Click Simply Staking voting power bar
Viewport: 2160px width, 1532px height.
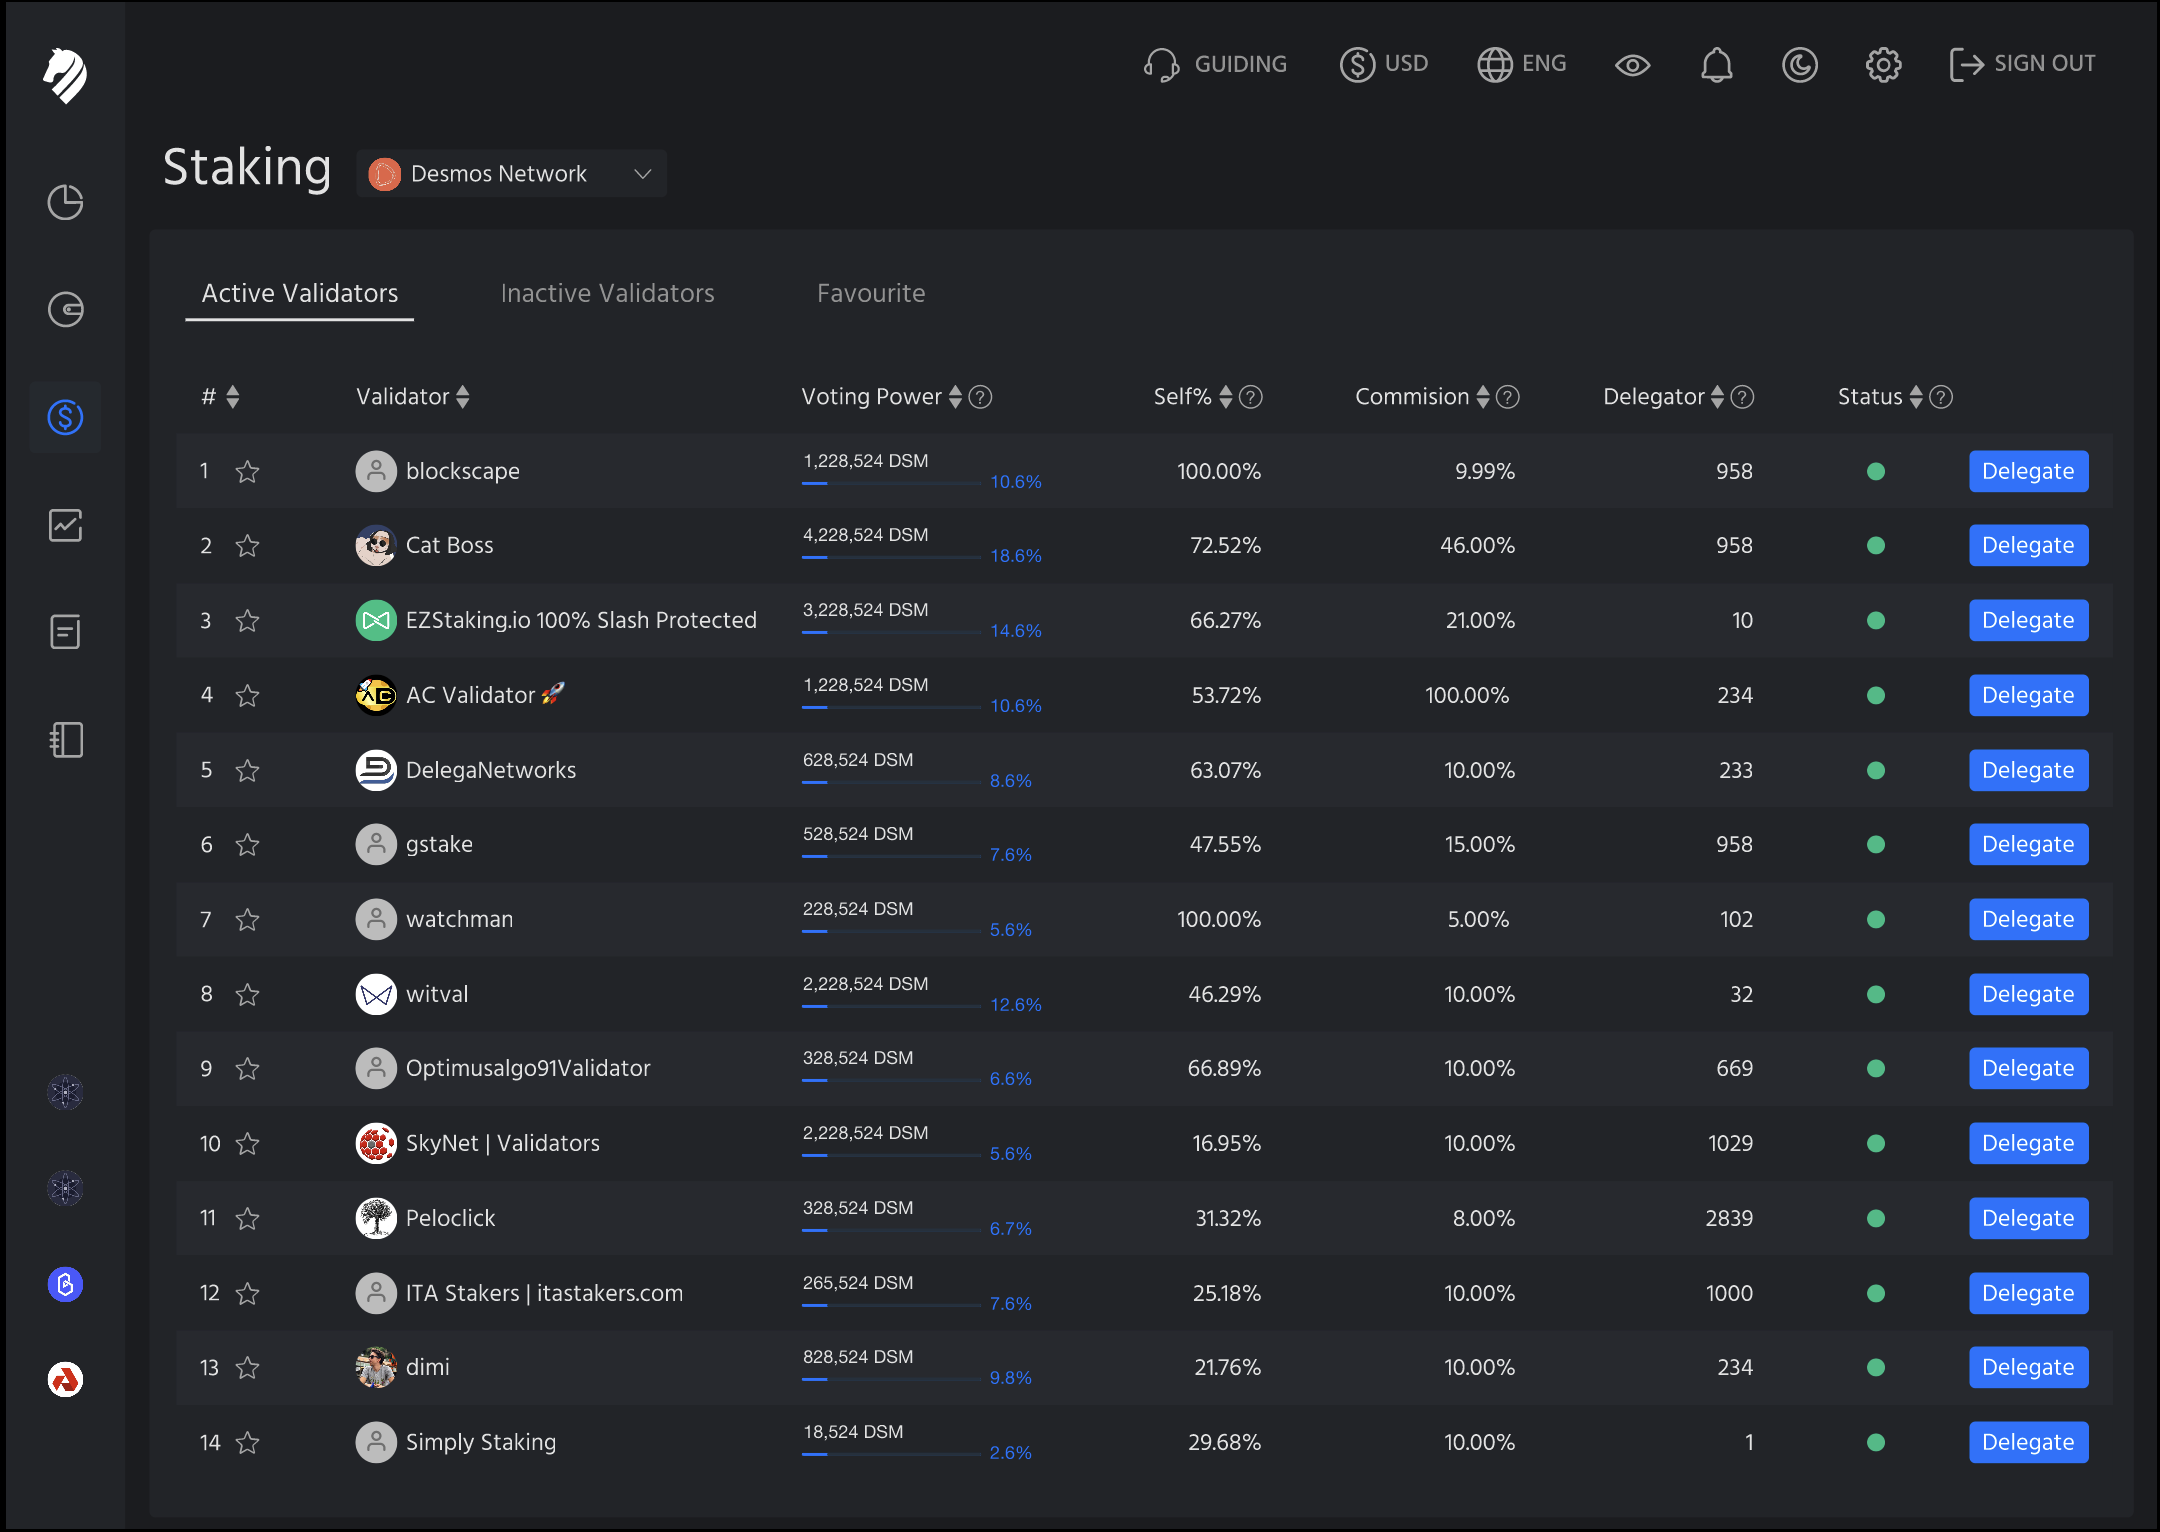click(x=891, y=1454)
